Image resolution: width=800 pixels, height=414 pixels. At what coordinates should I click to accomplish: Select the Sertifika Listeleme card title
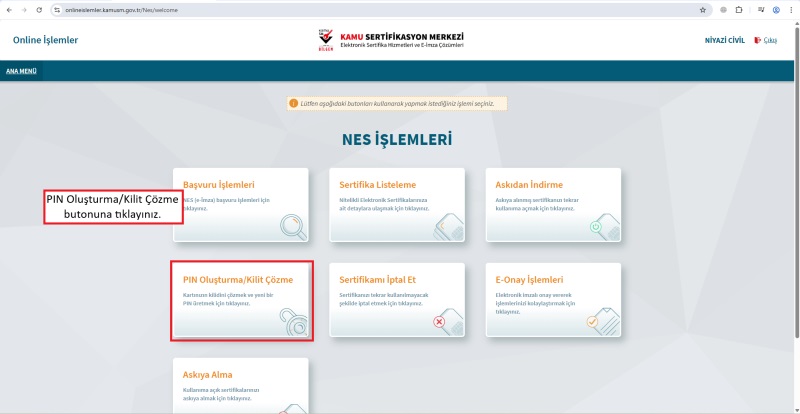point(377,185)
